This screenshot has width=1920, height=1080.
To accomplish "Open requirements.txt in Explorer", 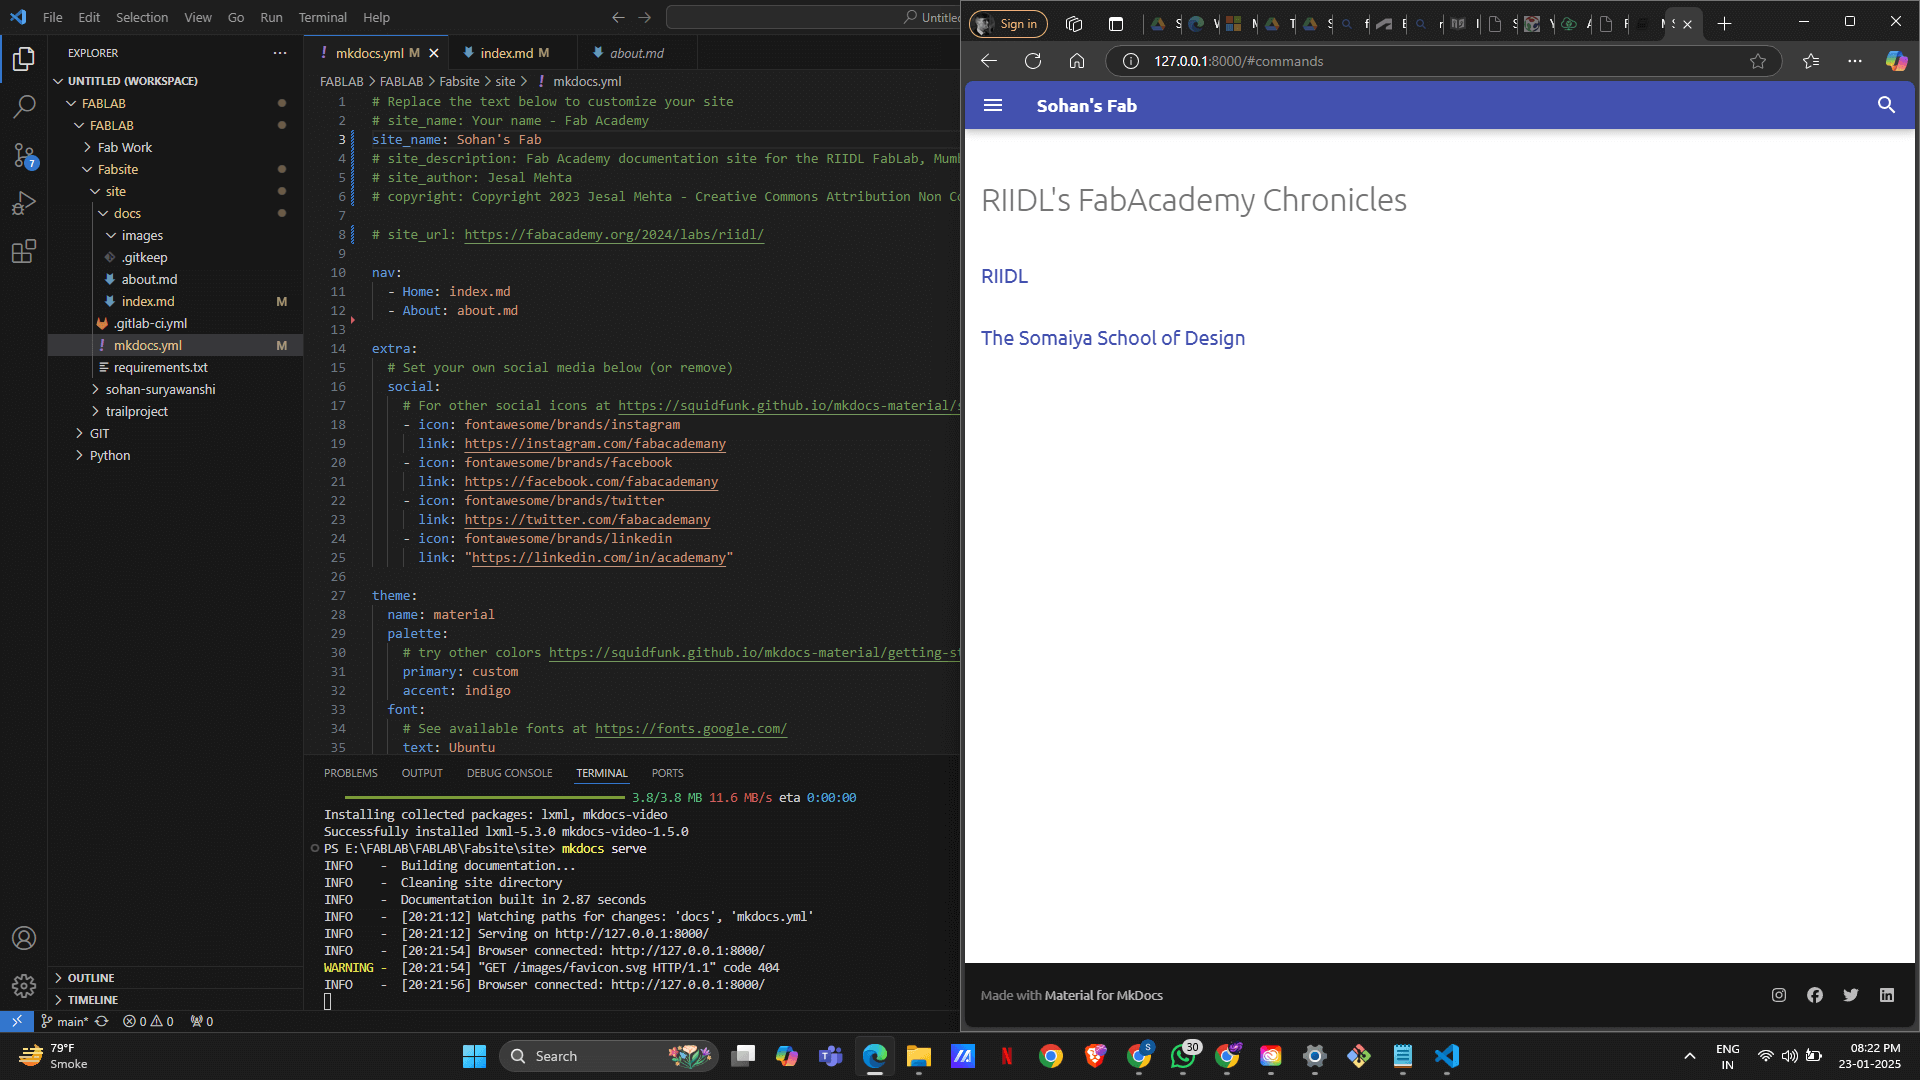I will coord(160,367).
